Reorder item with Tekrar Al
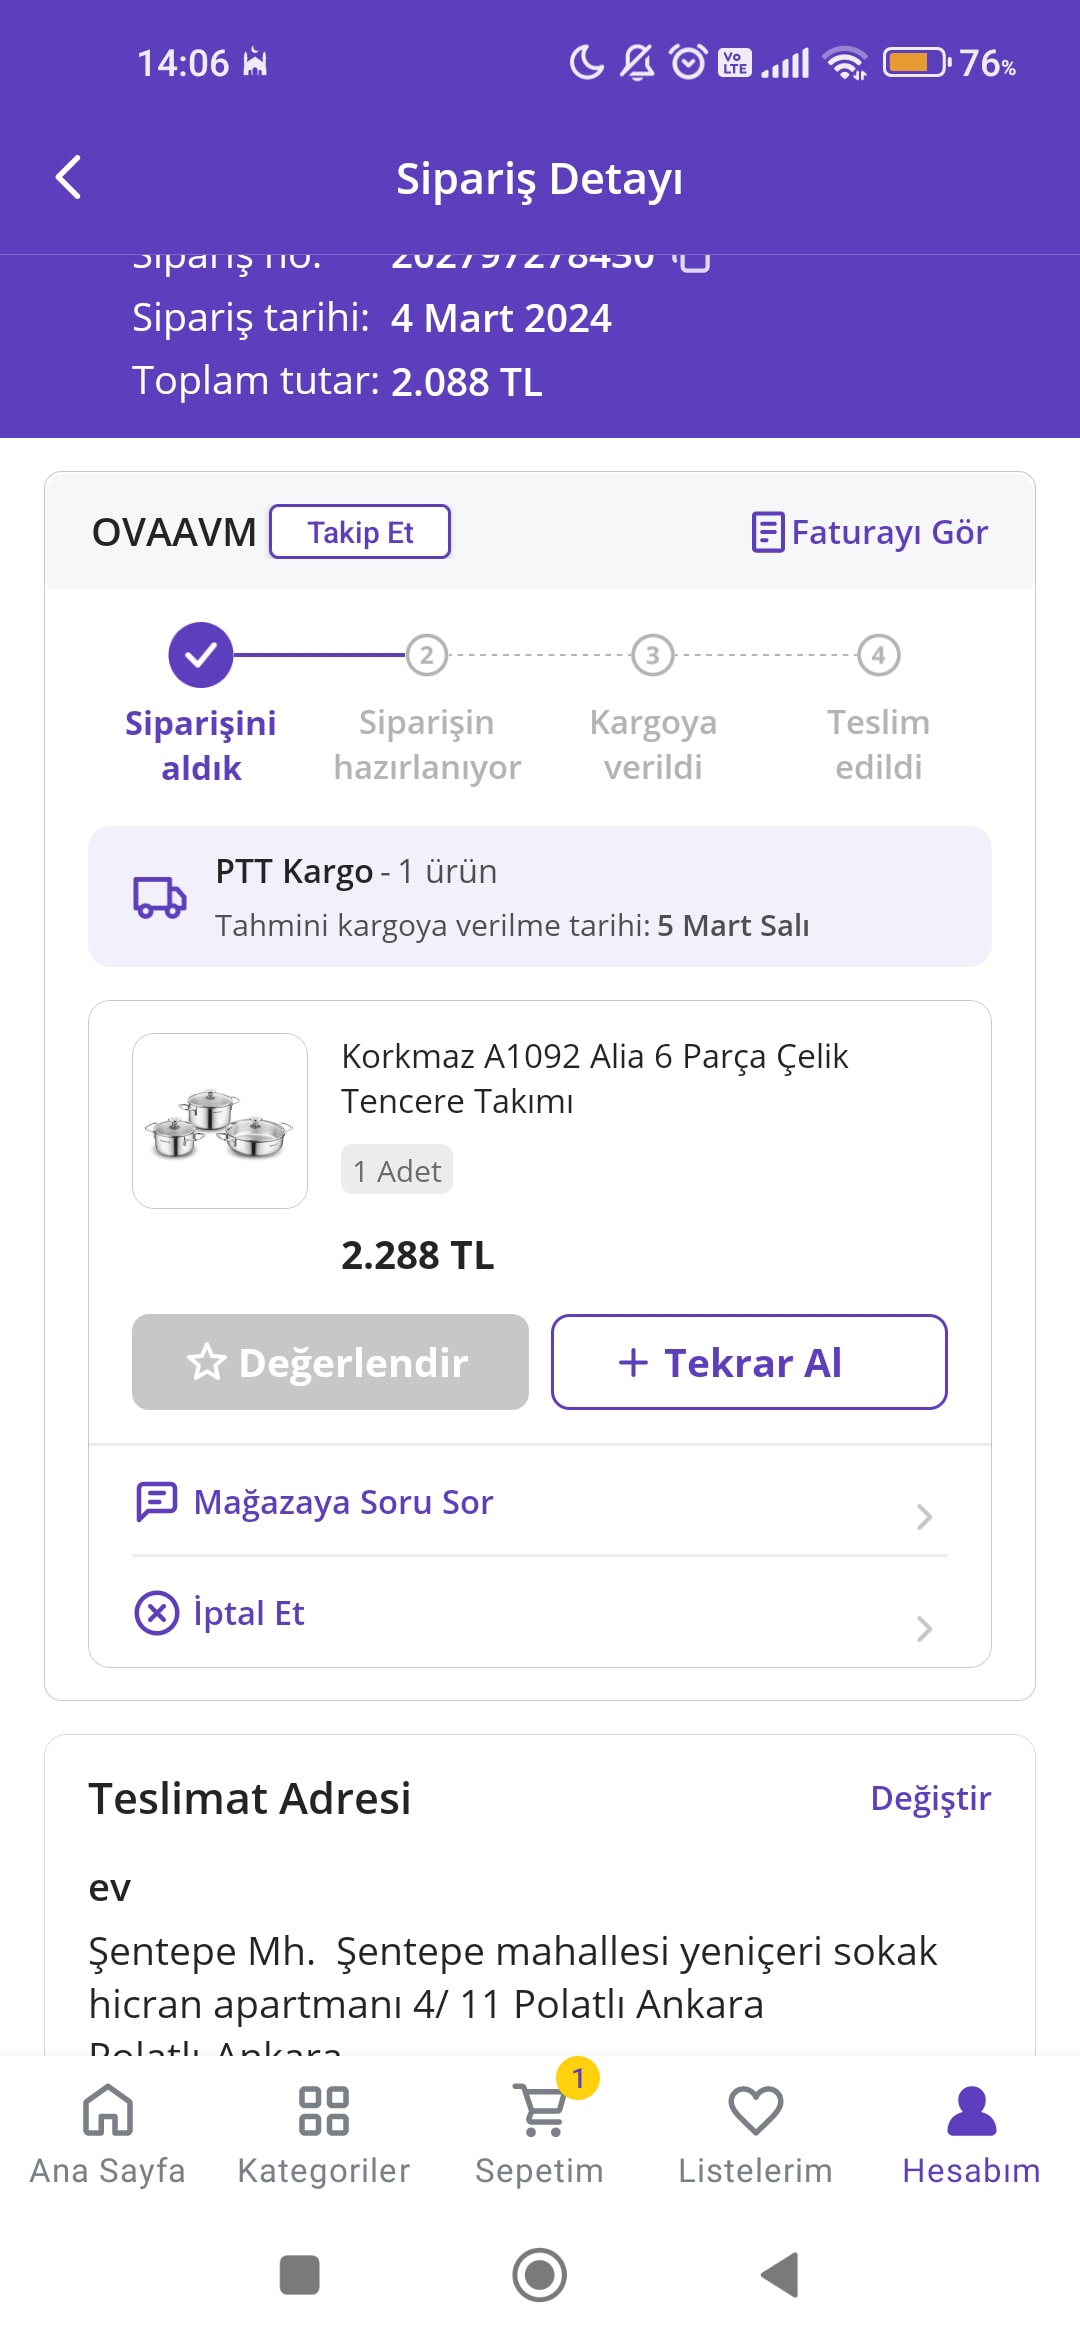Screen dimensions: 1080x2340 click(x=749, y=1362)
